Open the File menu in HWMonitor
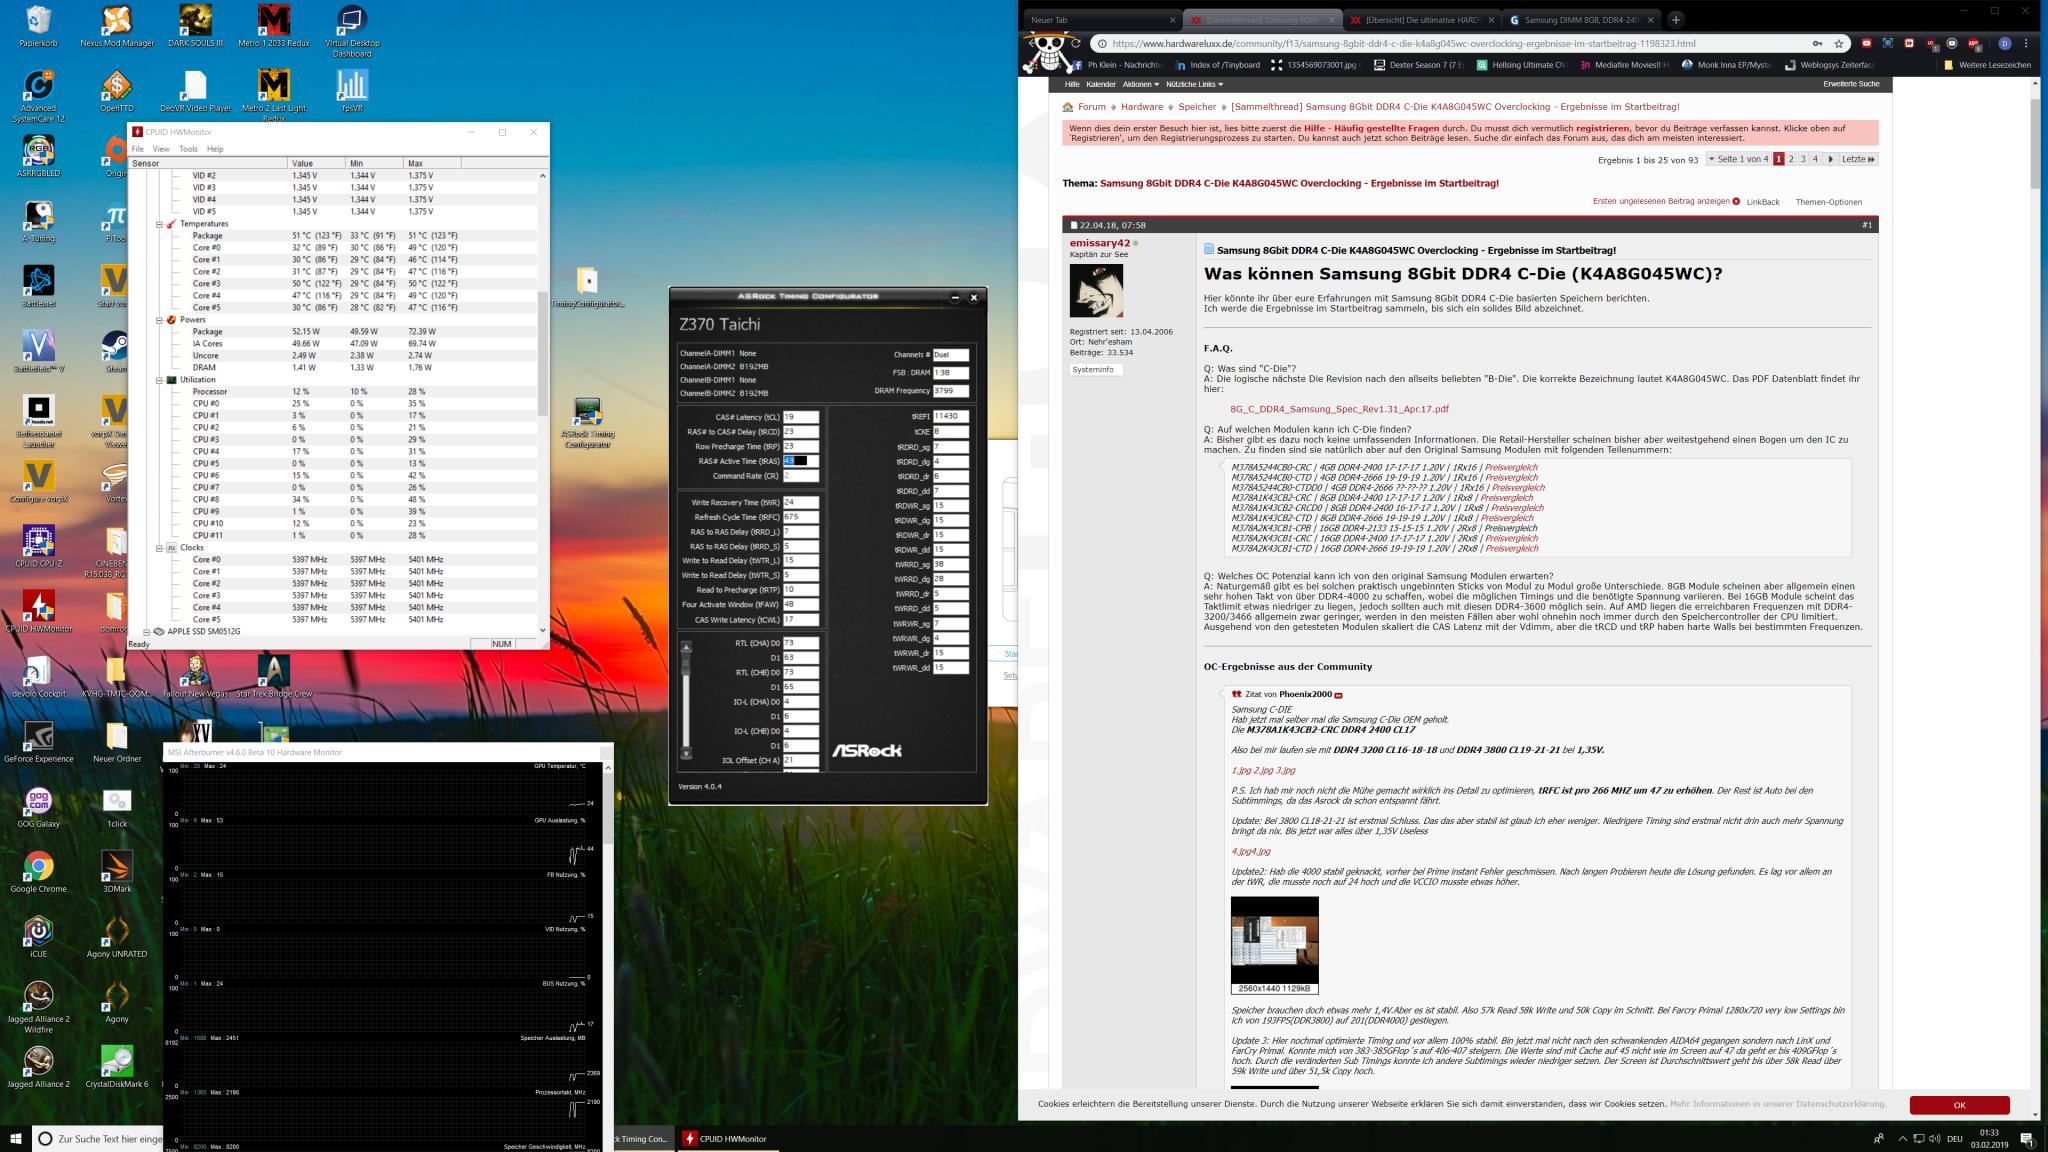This screenshot has width=2048, height=1152. tap(138, 149)
